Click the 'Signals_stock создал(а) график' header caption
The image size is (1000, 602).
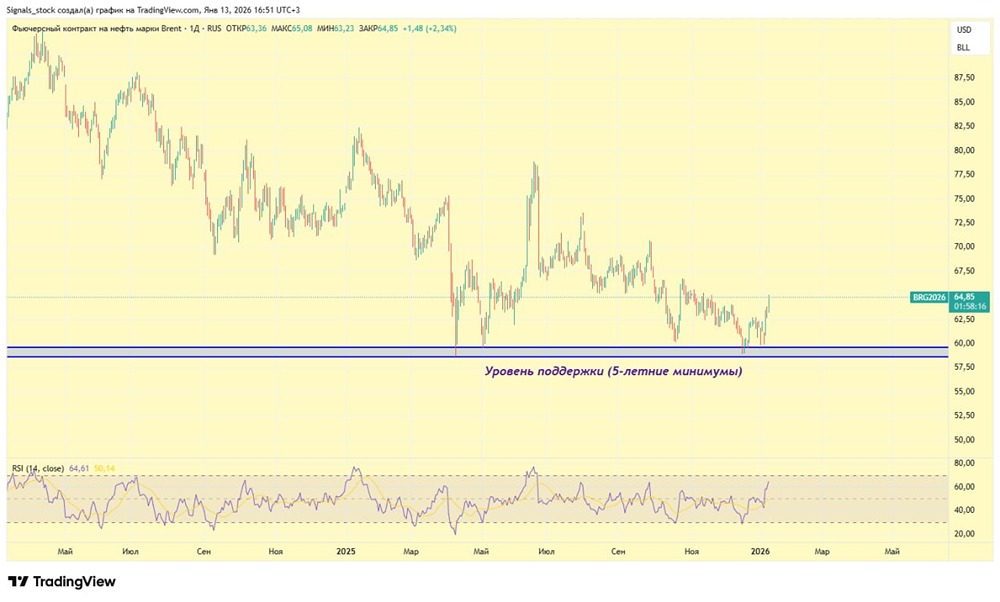153,10
